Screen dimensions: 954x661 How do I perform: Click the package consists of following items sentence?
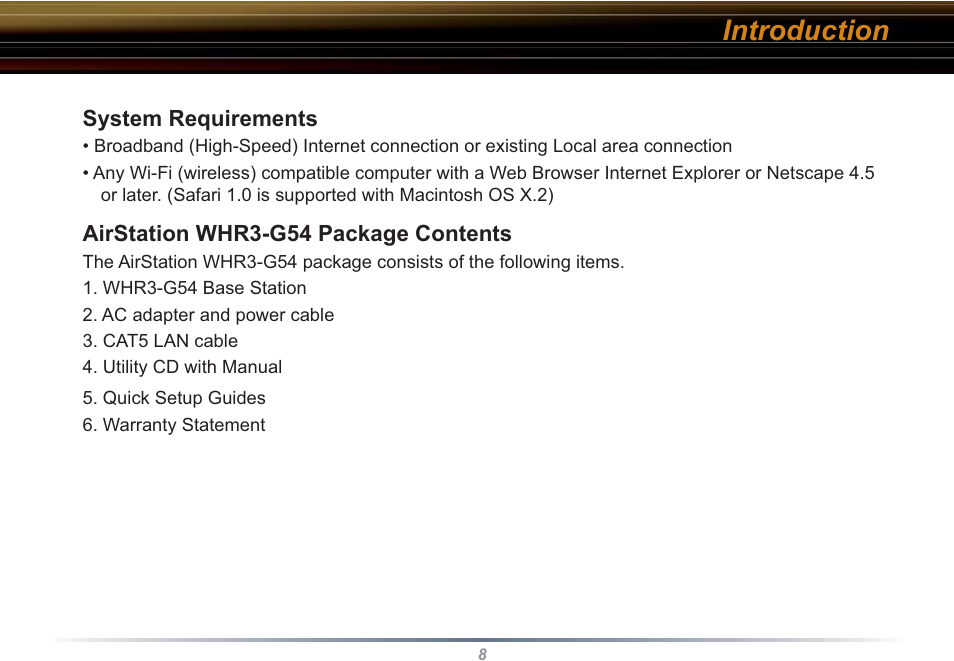click(353, 262)
